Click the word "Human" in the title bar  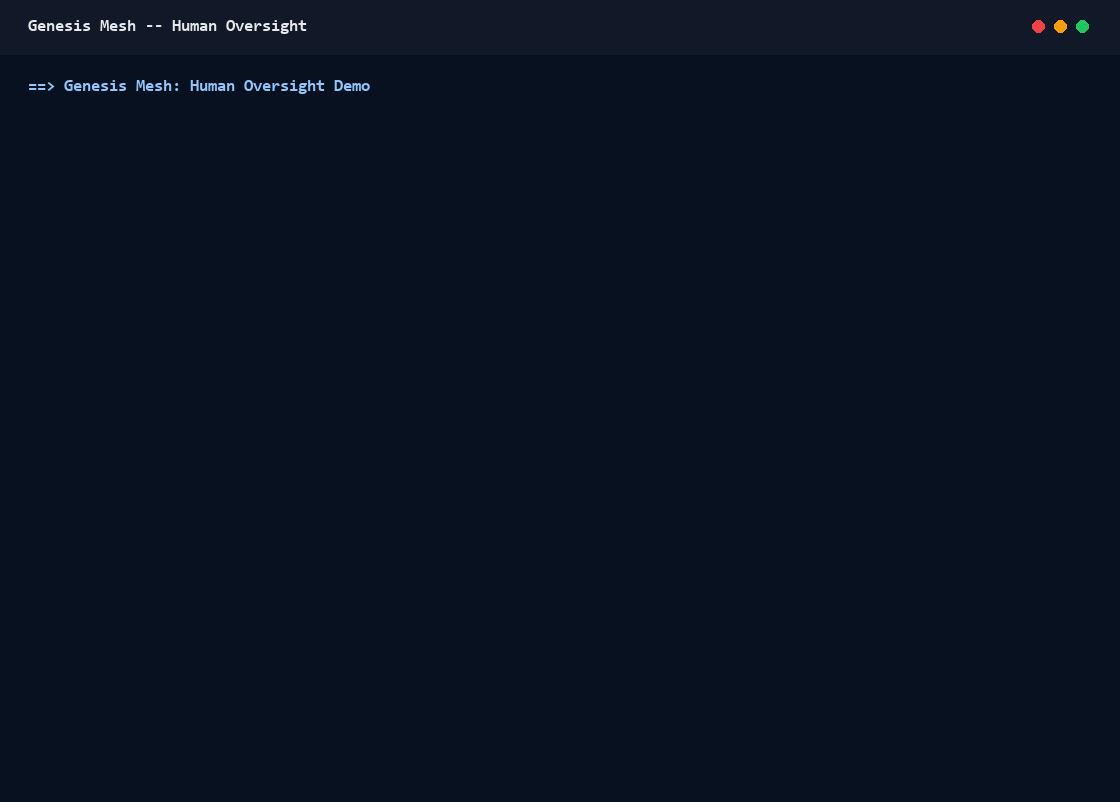pyautogui.click(x=194, y=26)
